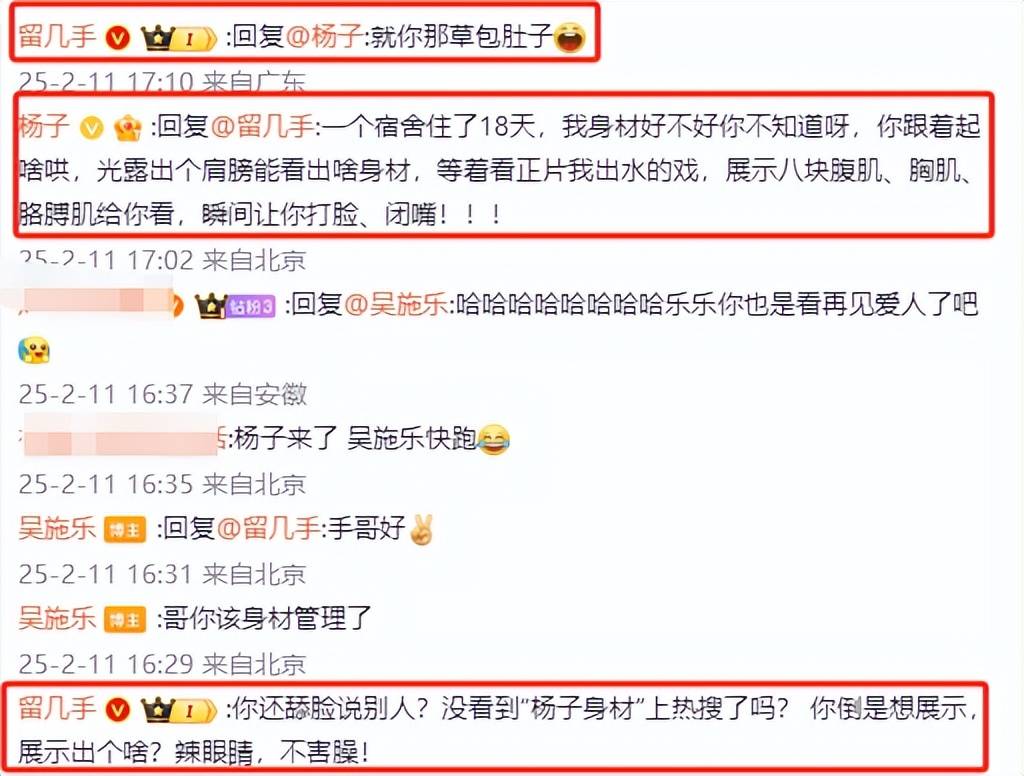Click the 博主 tag on 哥你该身材管理了 comment
Screen dimensions: 1024x776
point(124,619)
